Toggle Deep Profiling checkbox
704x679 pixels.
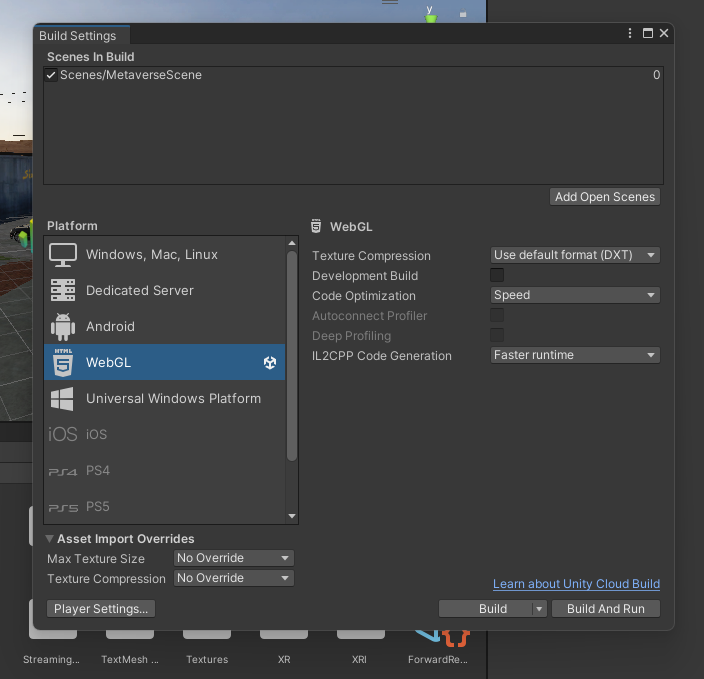497,335
